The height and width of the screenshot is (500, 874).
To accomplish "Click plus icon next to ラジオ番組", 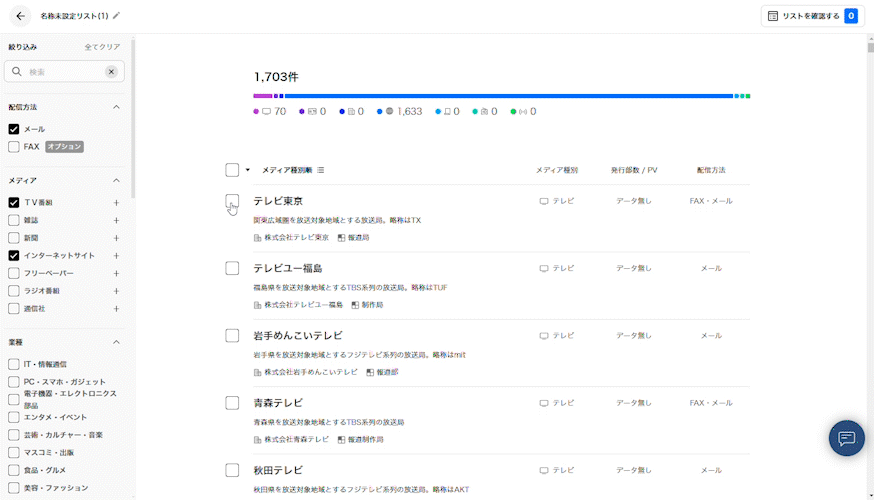I will coord(116,291).
